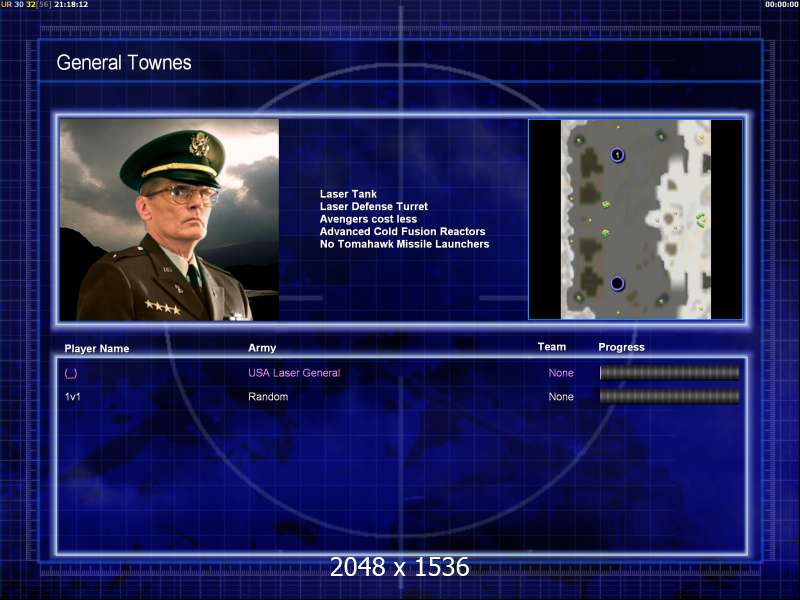Click Avengers cost less text
The width and height of the screenshot is (800, 600).
(368, 219)
